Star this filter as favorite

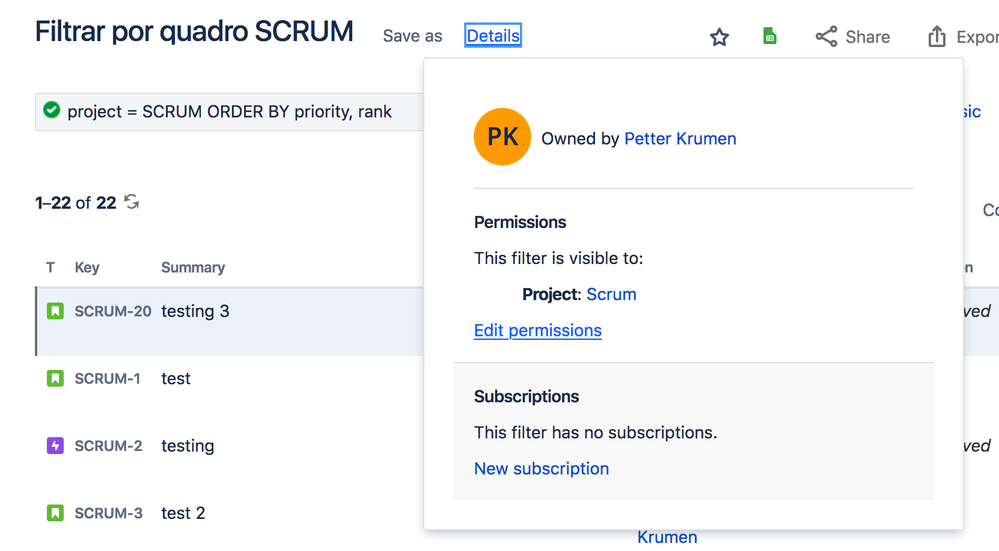[x=719, y=37]
